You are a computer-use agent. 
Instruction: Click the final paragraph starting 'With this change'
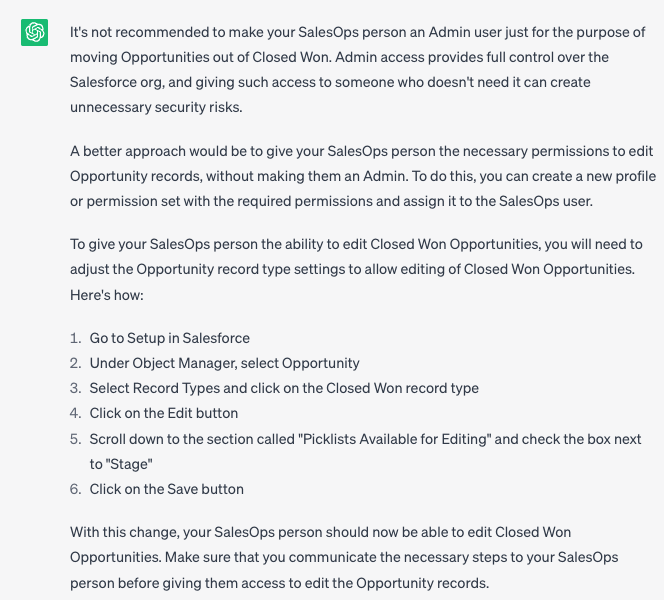coord(344,558)
